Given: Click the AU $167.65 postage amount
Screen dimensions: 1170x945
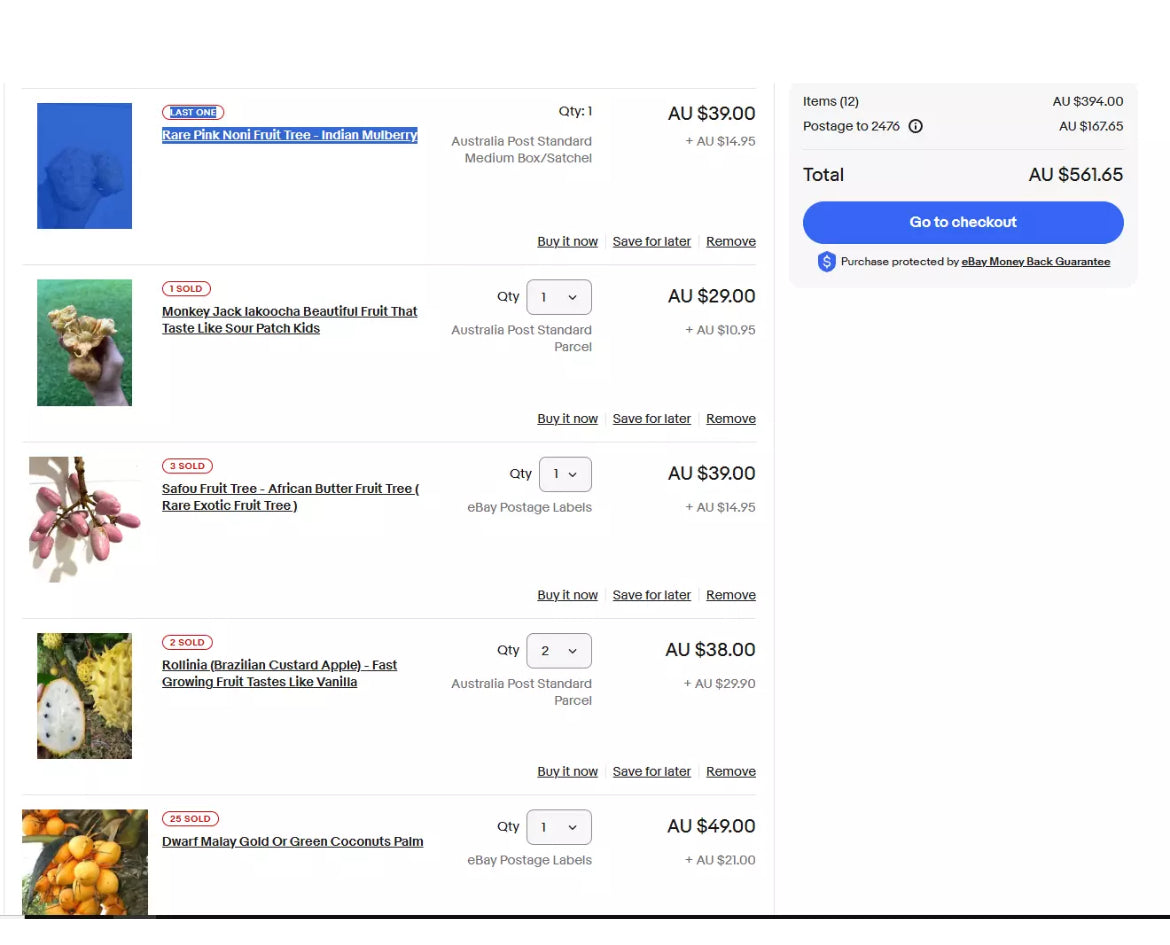Looking at the screenshot, I should [x=1091, y=126].
